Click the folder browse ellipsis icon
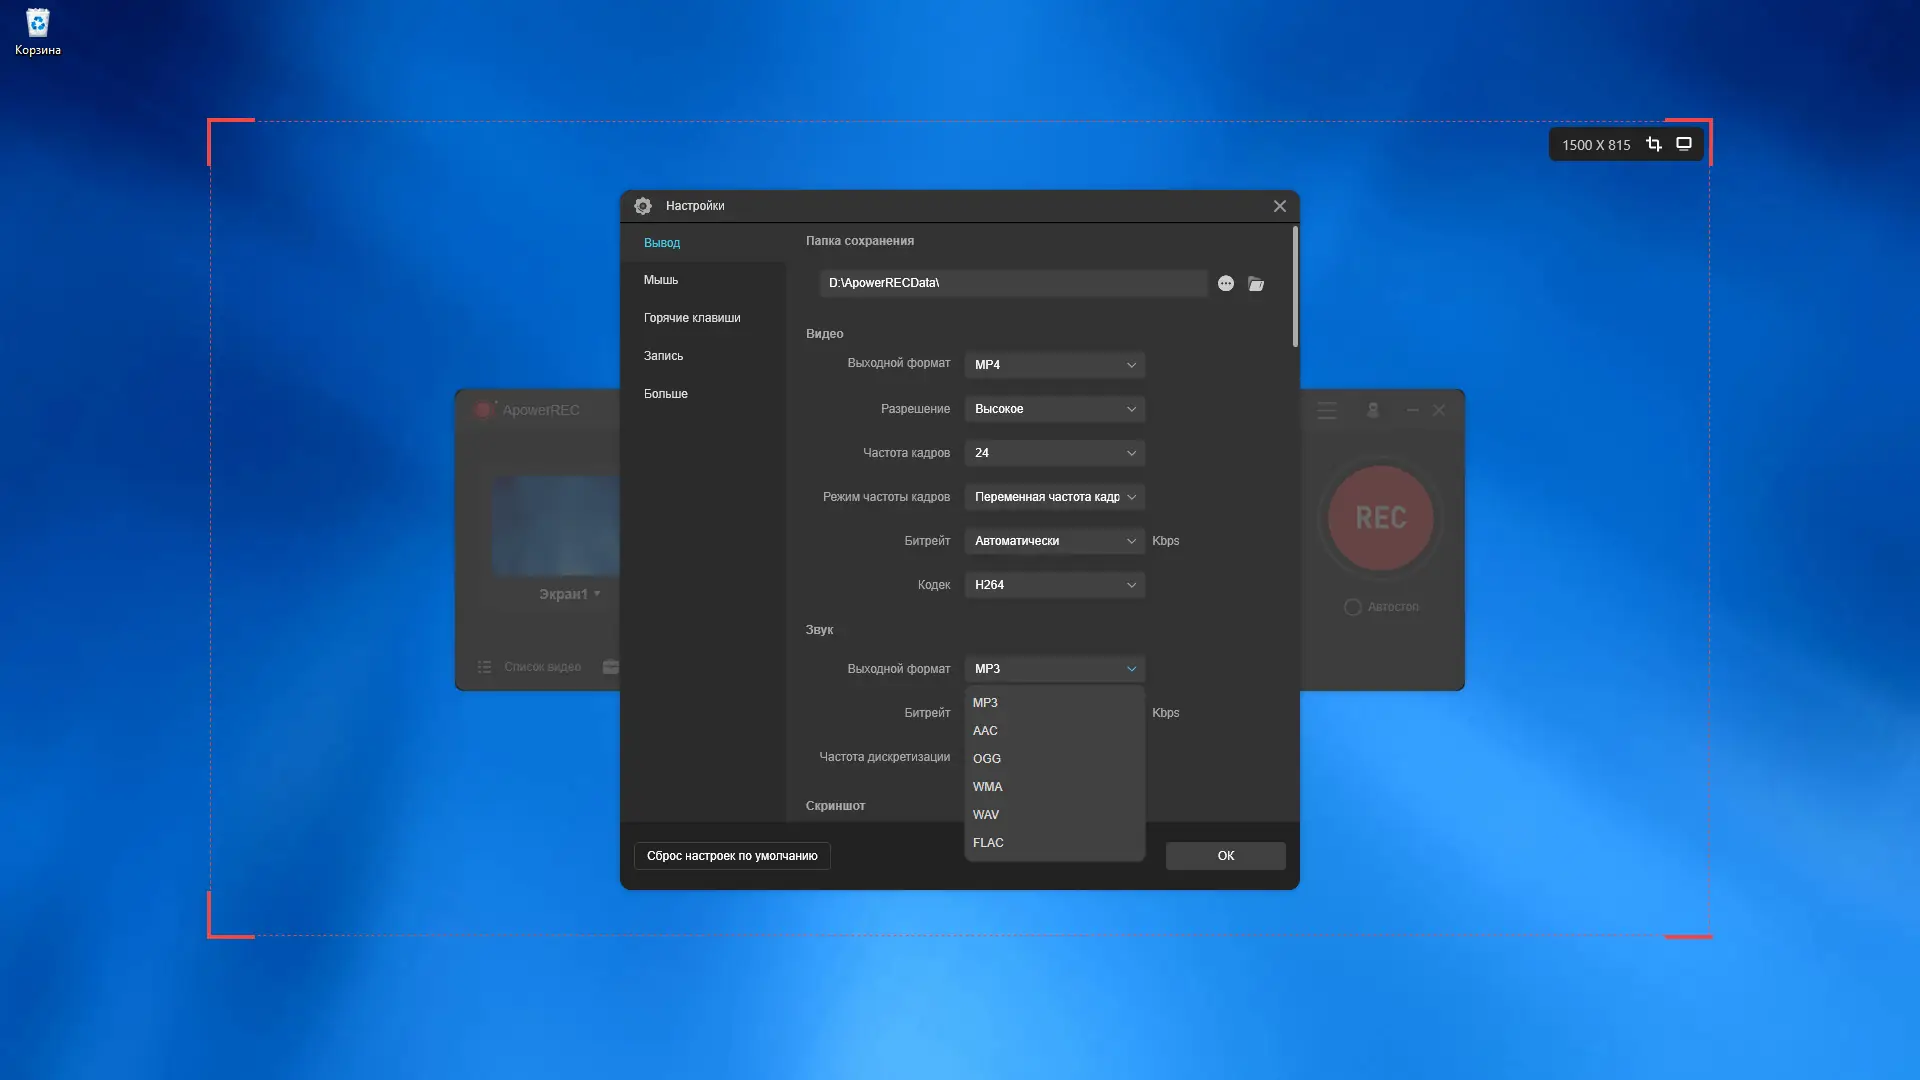 coord(1225,284)
